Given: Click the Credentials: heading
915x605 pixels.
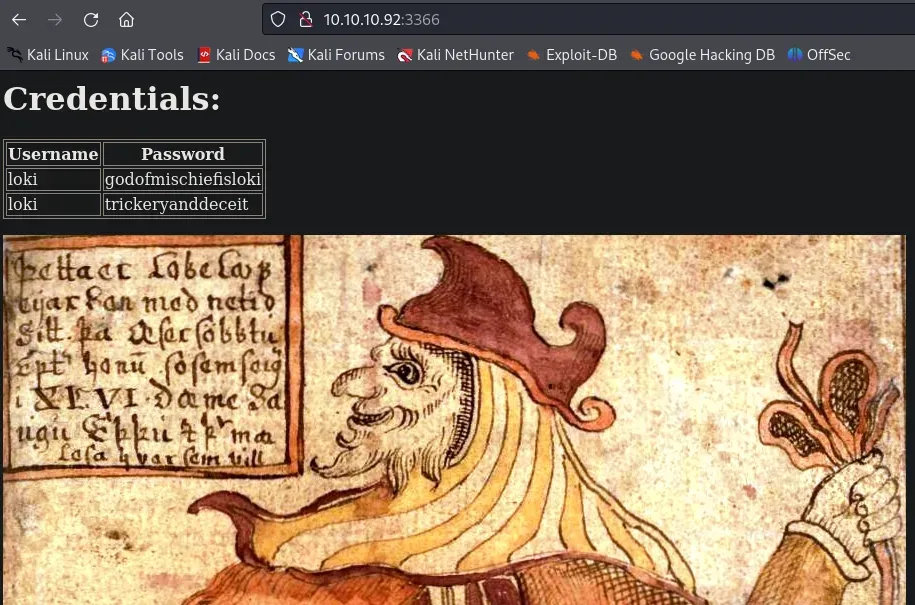Looking at the screenshot, I should [x=112, y=98].
